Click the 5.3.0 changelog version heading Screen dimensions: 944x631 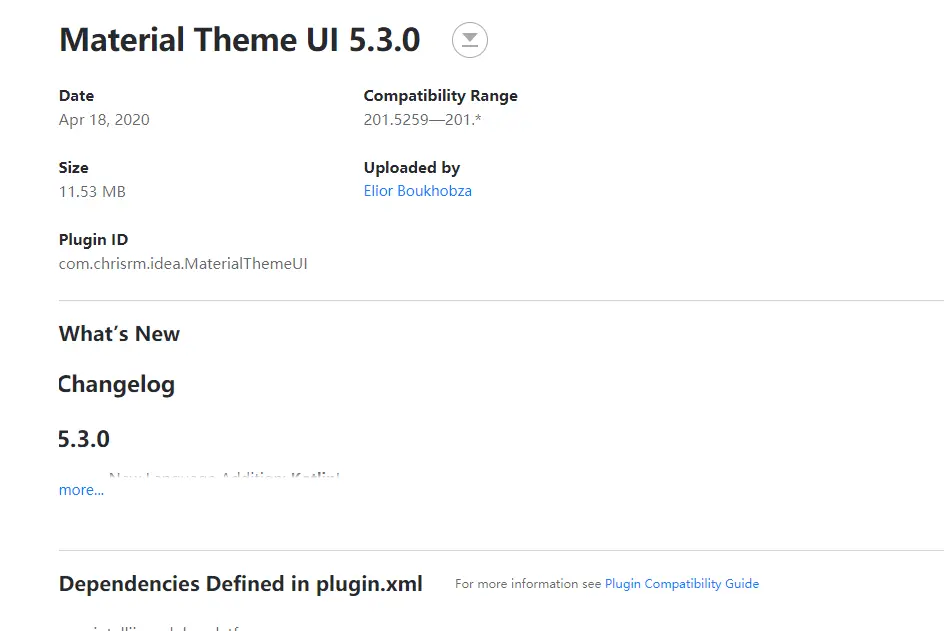(x=84, y=439)
